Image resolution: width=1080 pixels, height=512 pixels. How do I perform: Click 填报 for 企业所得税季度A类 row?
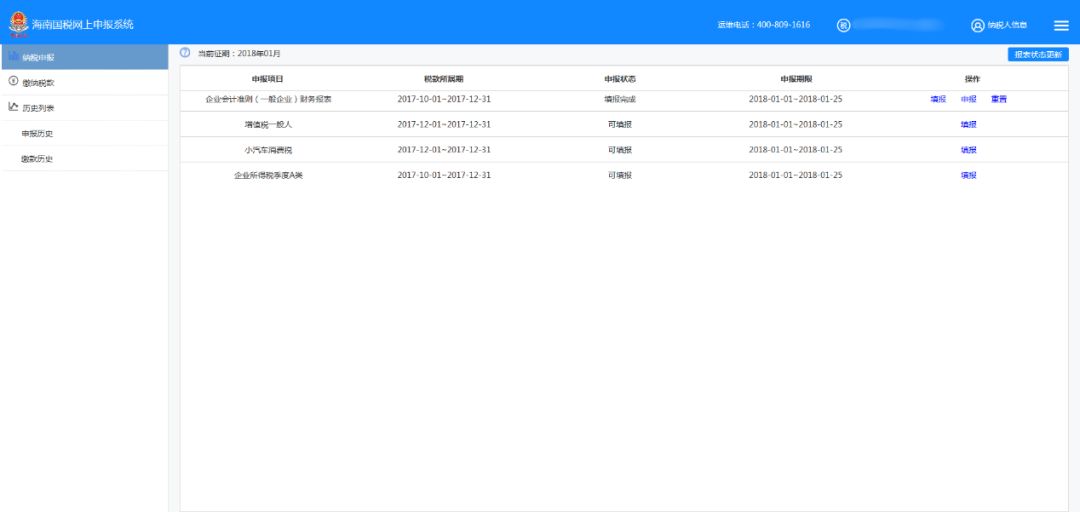[x=968, y=175]
